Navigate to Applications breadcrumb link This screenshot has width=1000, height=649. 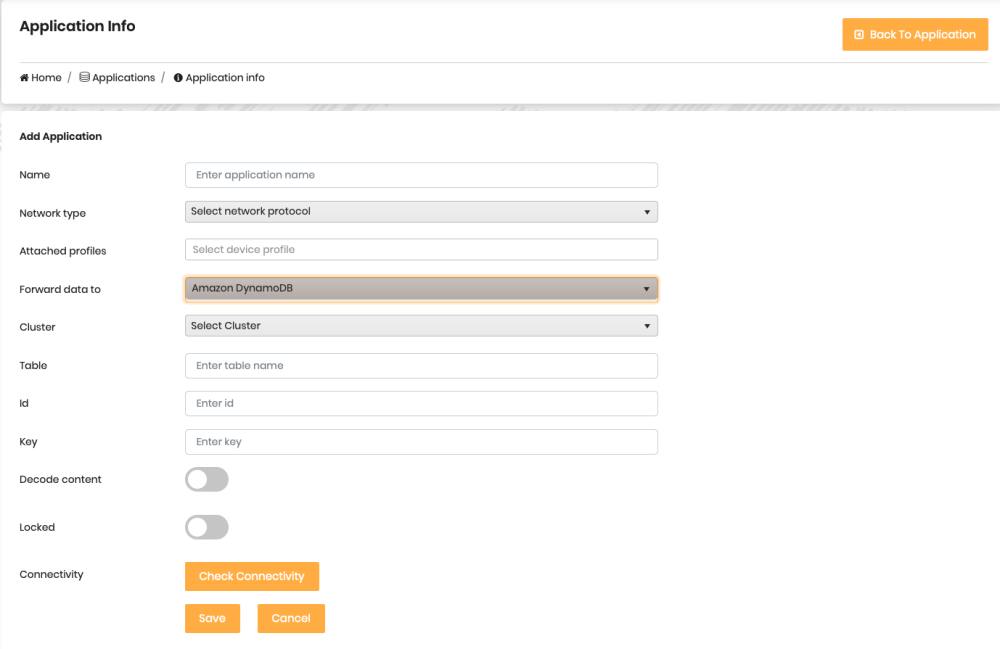[x=123, y=78]
